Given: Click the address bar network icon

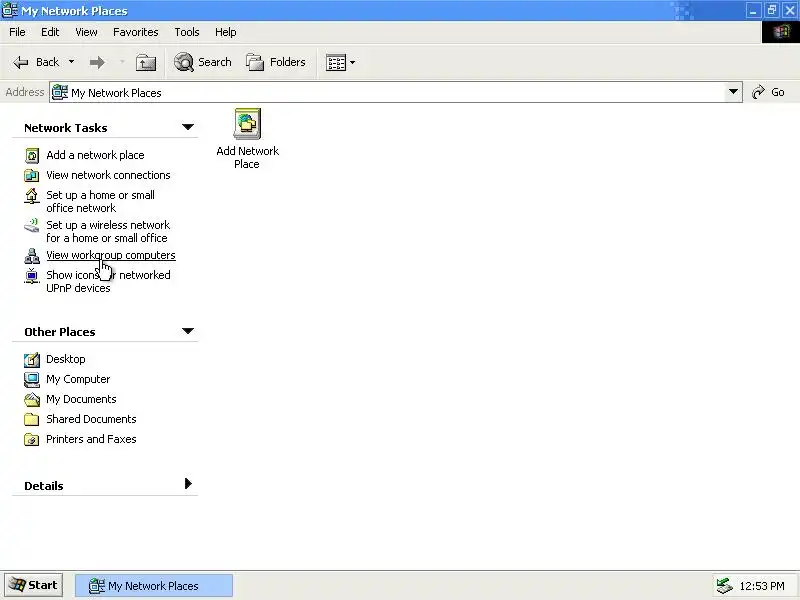Looking at the screenshot, I should (60, 92).
